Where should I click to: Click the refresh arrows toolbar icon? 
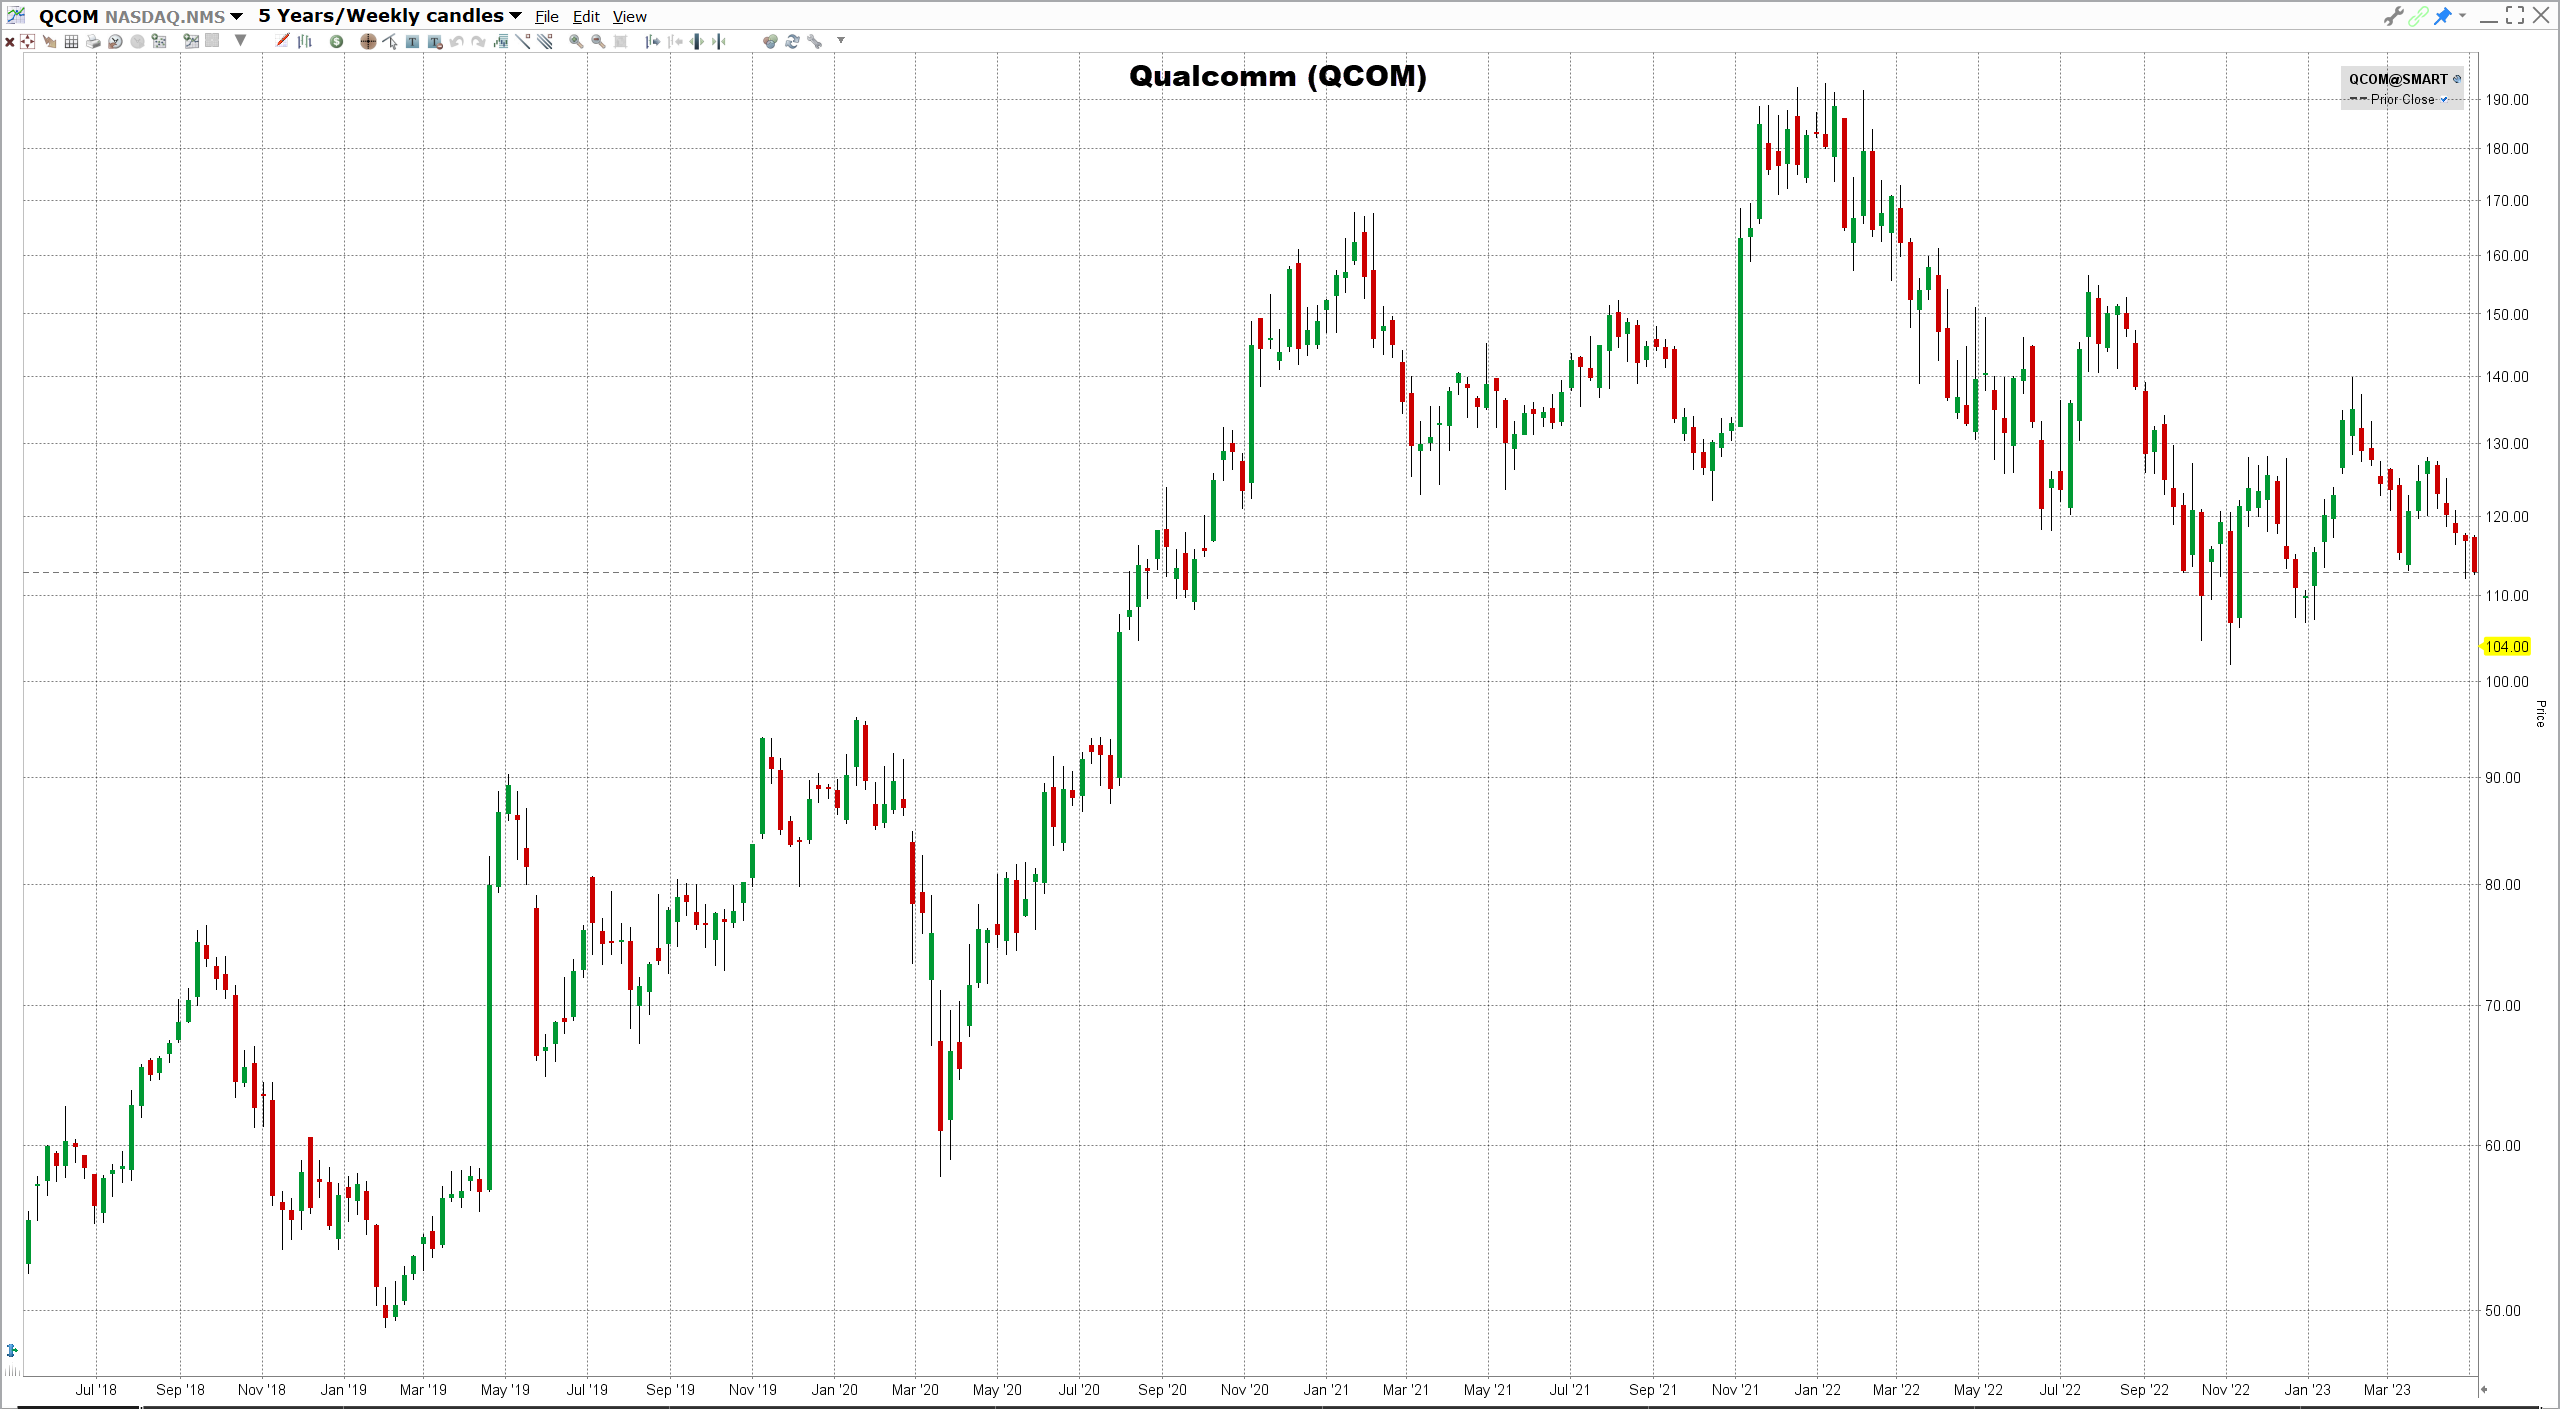[792, 41]
